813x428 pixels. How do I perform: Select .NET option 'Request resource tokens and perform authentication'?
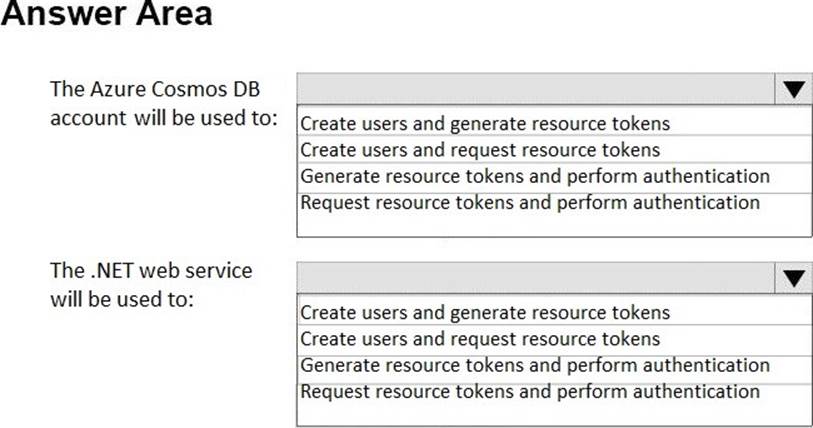(x=530, y=390)
